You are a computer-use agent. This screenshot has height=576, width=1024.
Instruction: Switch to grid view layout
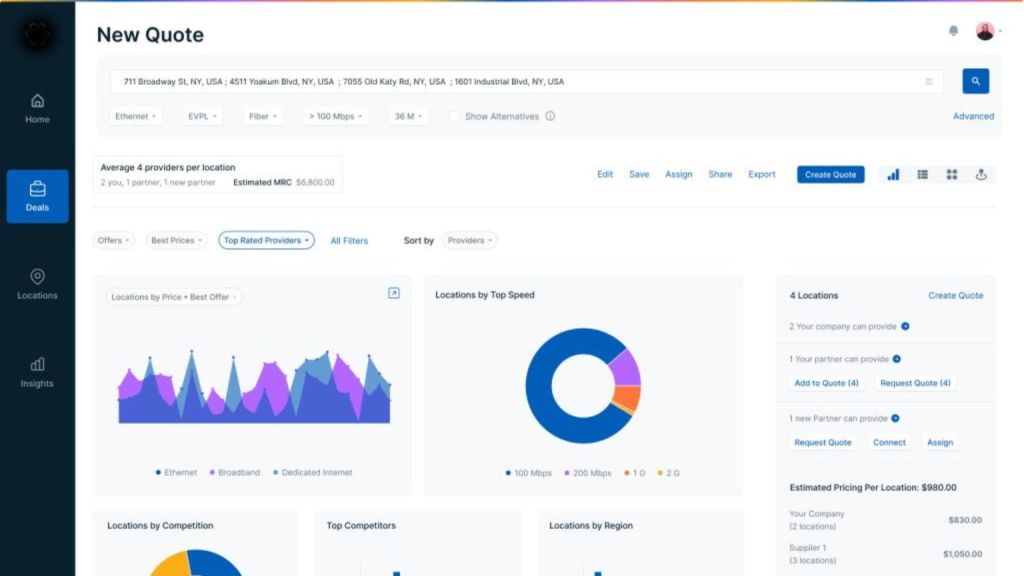point(951,174)
